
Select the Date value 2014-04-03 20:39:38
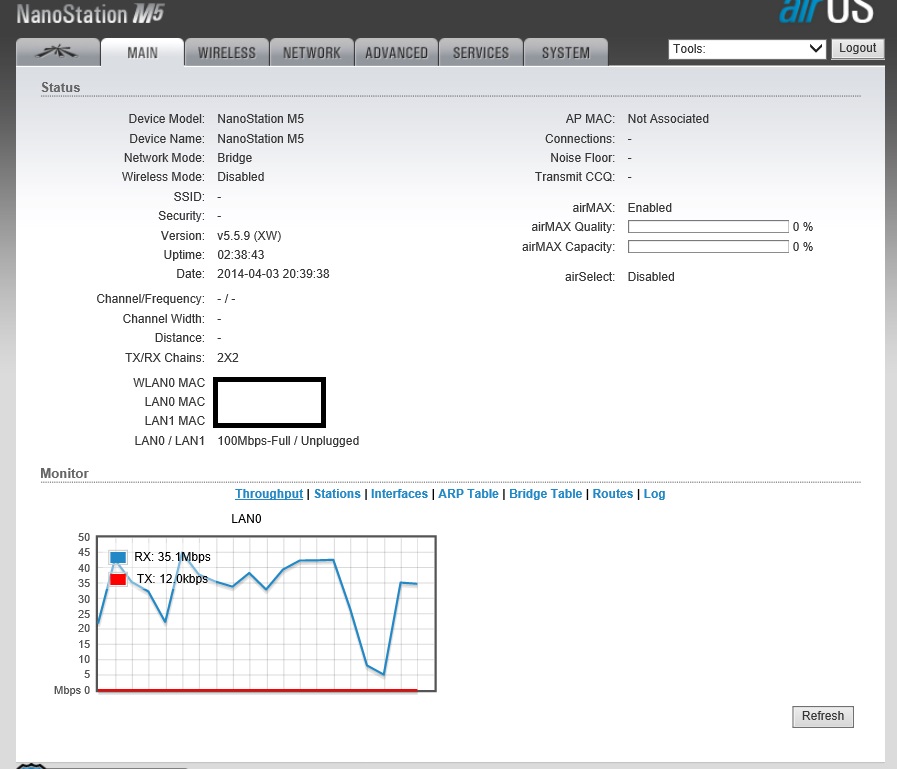[273, 274]
